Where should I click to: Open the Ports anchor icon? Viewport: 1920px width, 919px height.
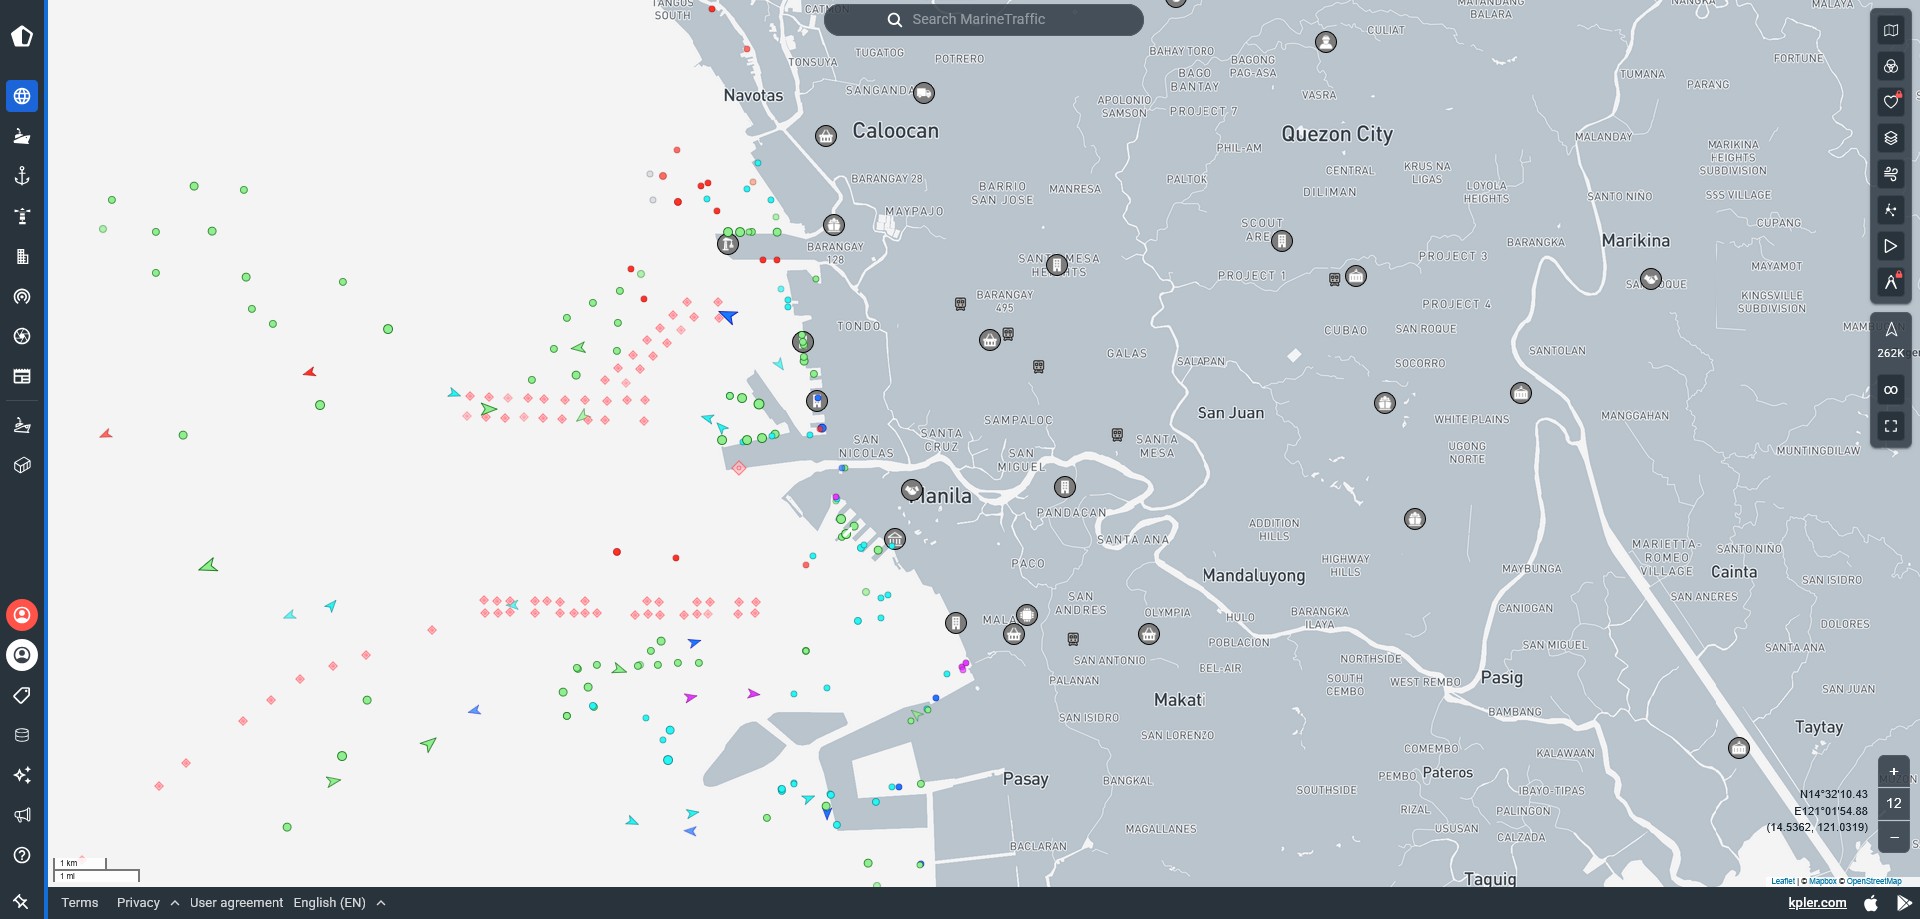coord(22,176)
